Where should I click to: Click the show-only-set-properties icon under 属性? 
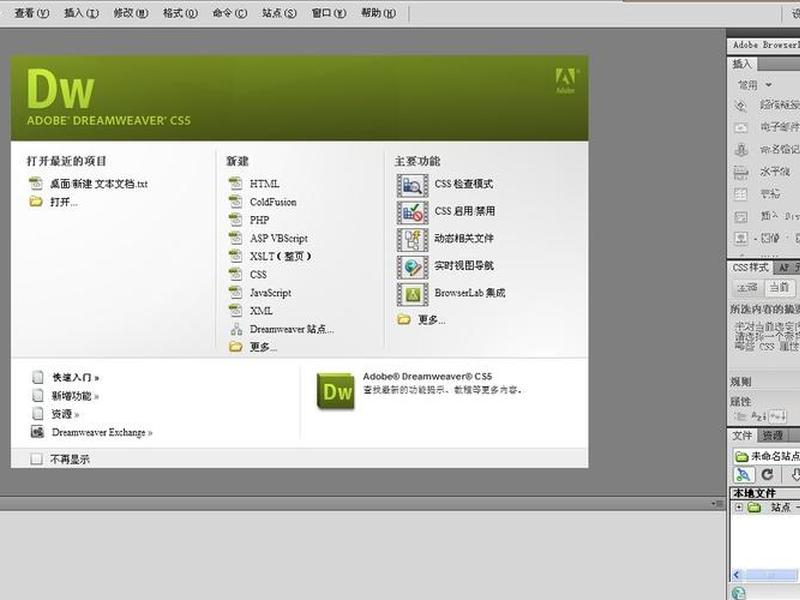(778, 416)
